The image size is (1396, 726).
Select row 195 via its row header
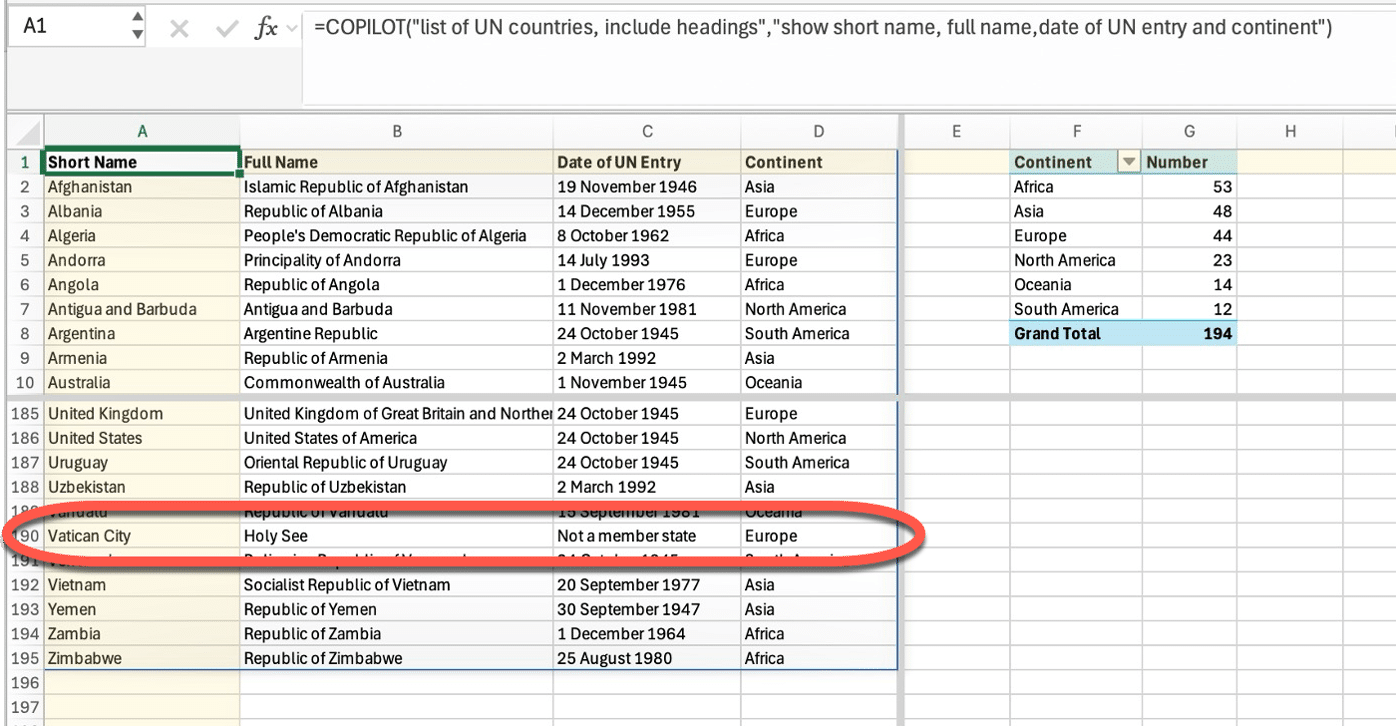[x=24, y=658]
